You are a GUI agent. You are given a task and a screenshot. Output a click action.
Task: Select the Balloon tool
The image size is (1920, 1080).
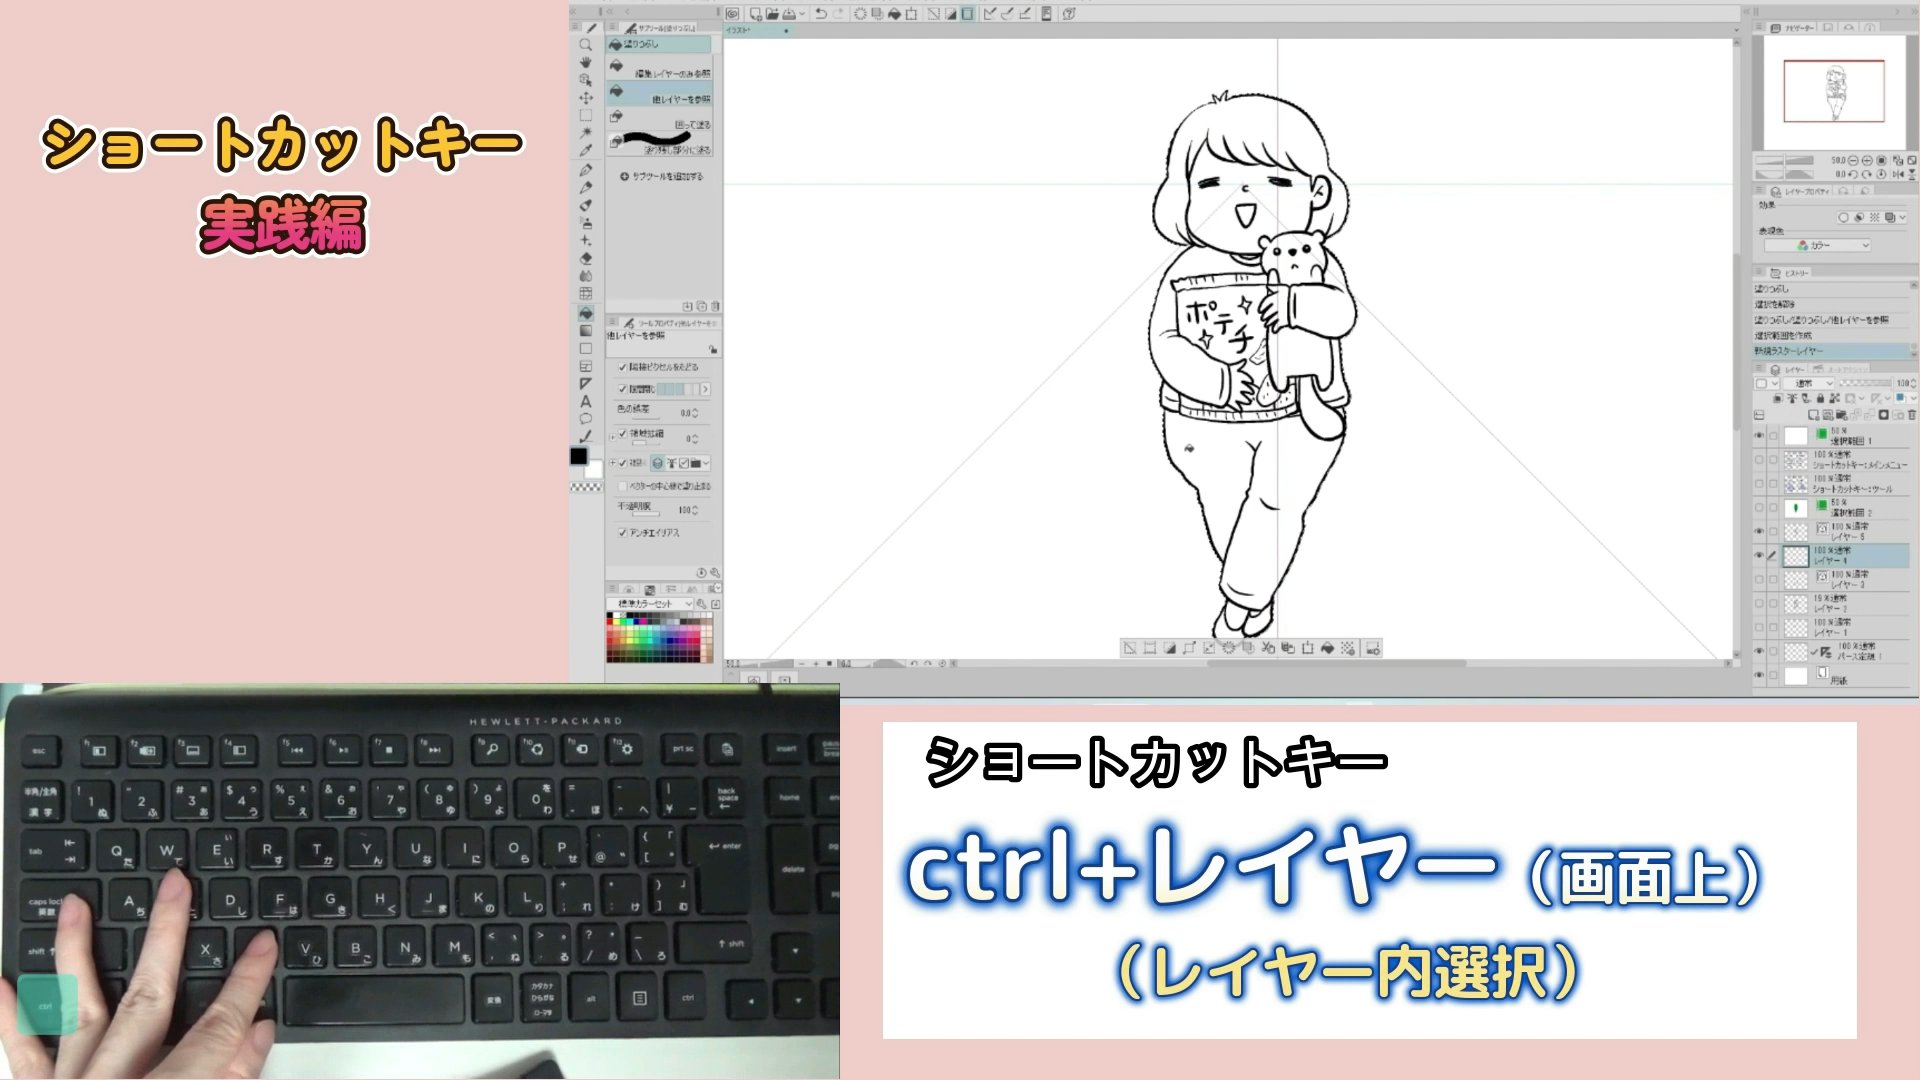pos(586,419)
